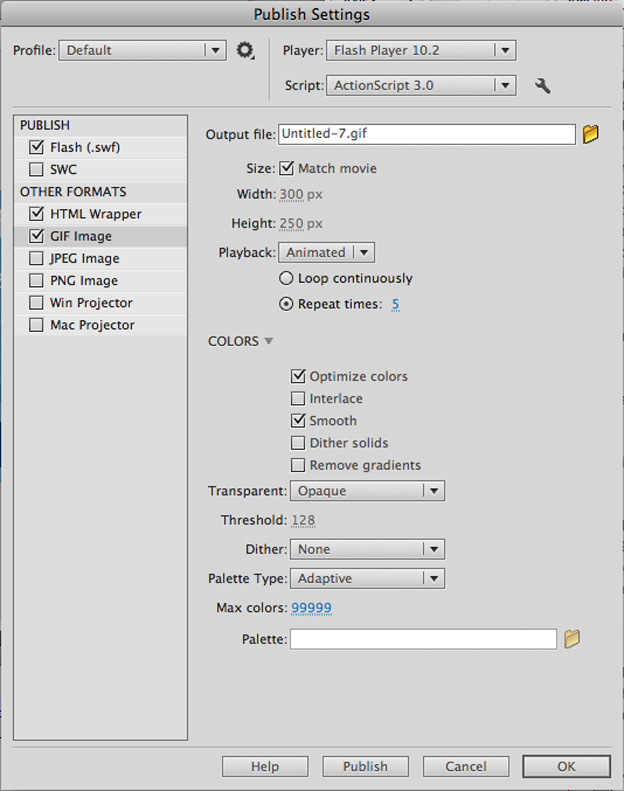Open ActionScript settings wrench icon
The width and height of the screenshot is (624, 791).
pyautogui.click(x=543, y=86)
